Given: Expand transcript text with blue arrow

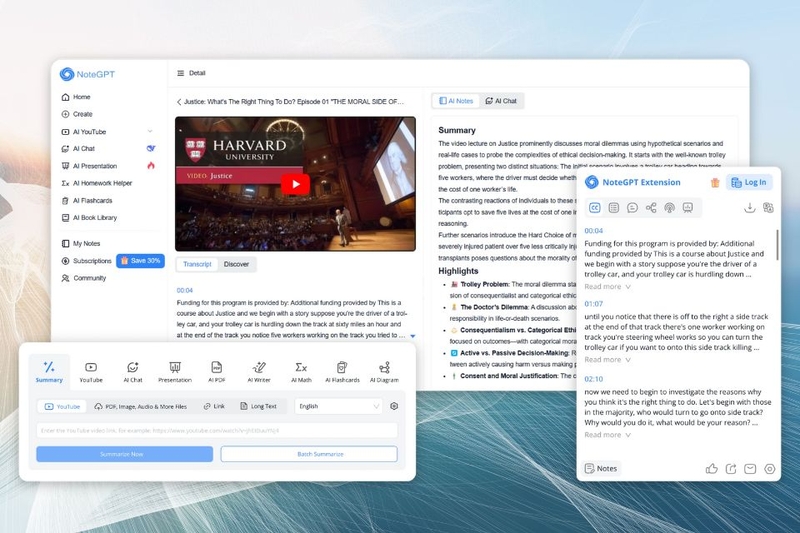Looking at the screenshot, I should click(413, 336).
